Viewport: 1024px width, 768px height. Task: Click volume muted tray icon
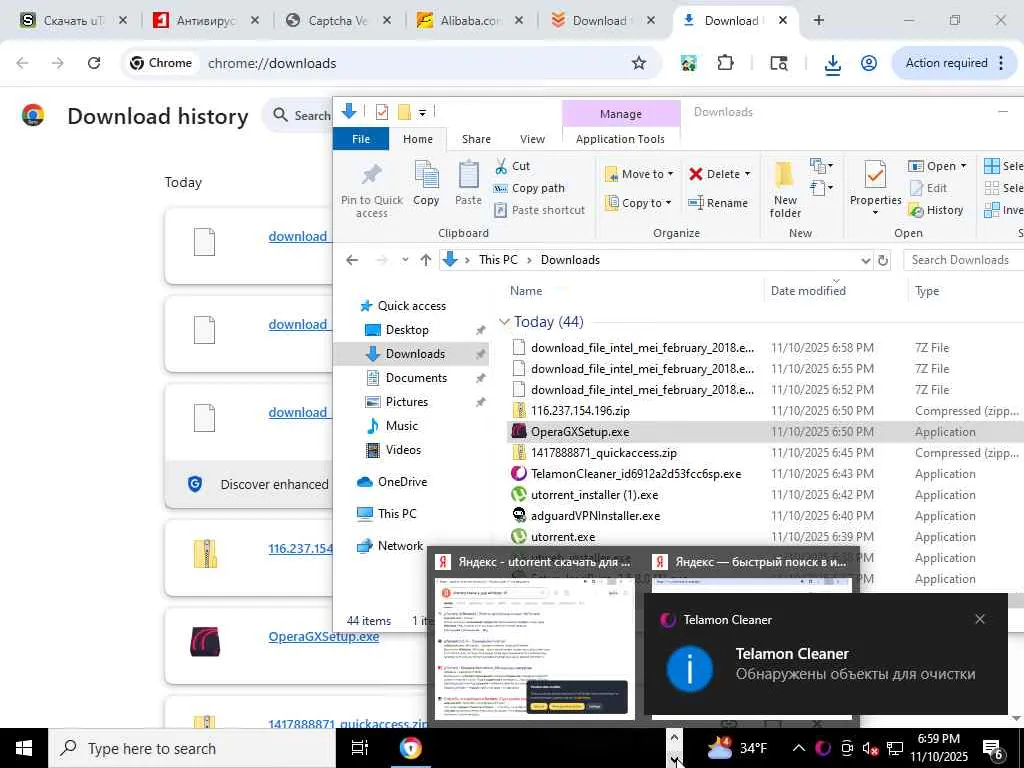click(870, 748)
